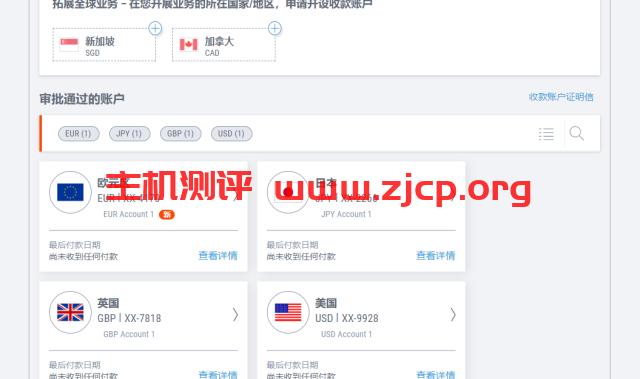
Task: Switch to list view icon
Action: 546,134
